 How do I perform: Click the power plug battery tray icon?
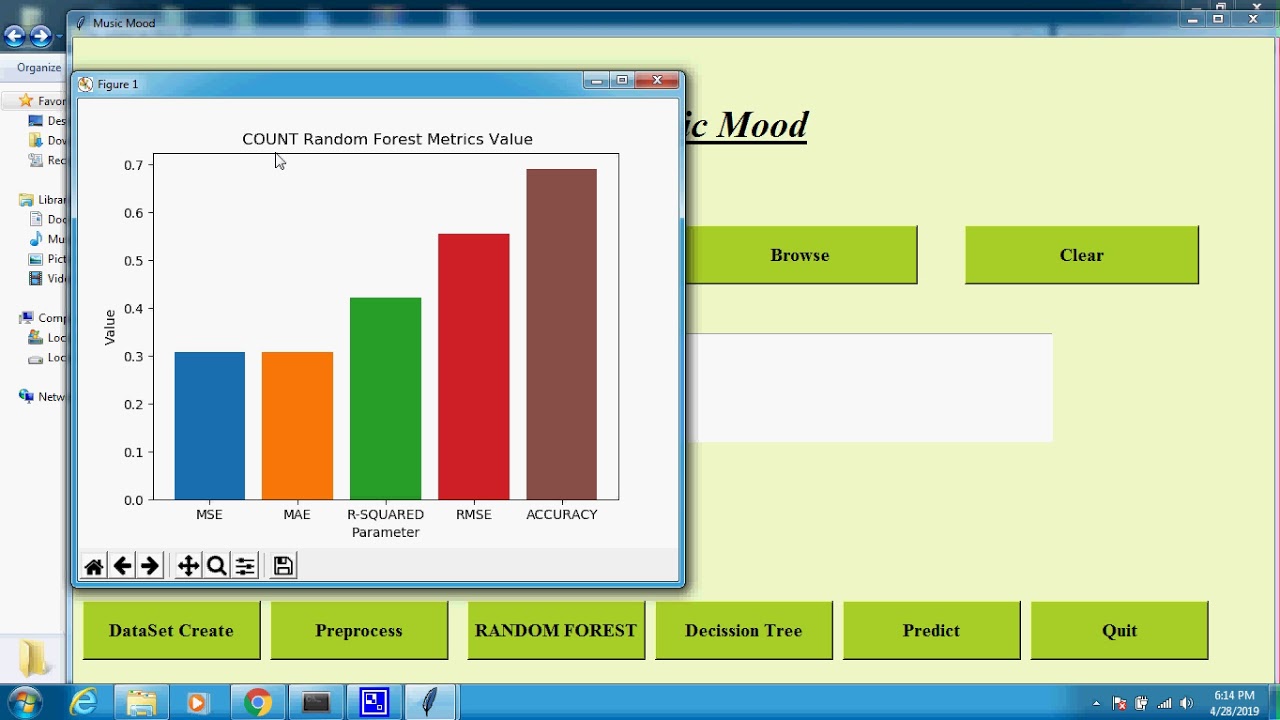(1142, 703)
